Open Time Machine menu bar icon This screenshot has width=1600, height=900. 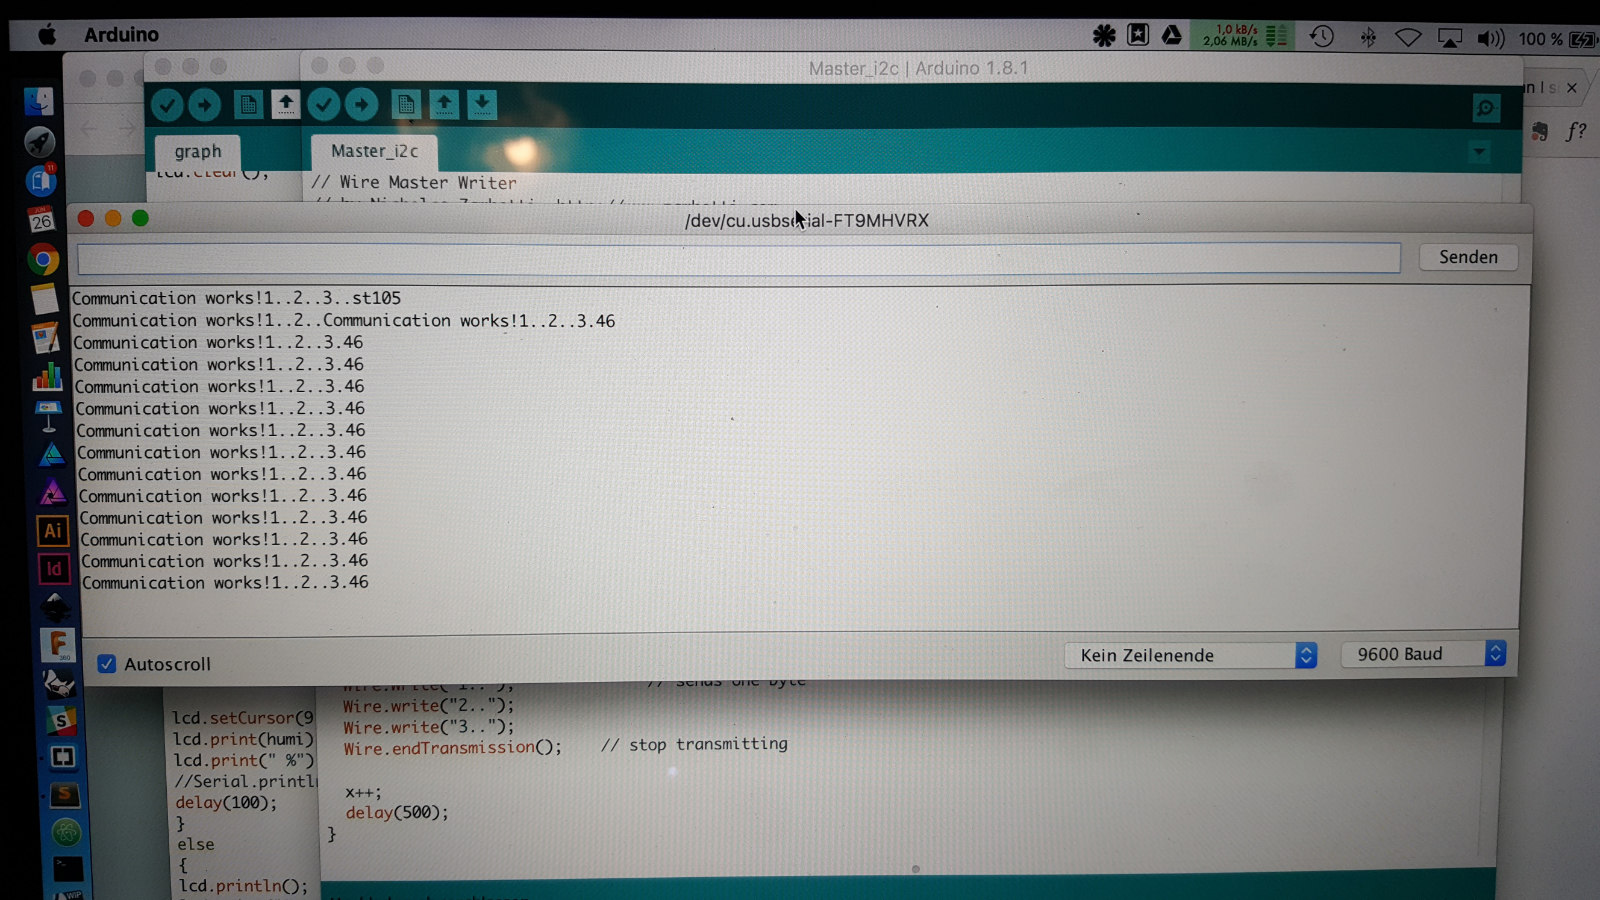coord(1321,37)
